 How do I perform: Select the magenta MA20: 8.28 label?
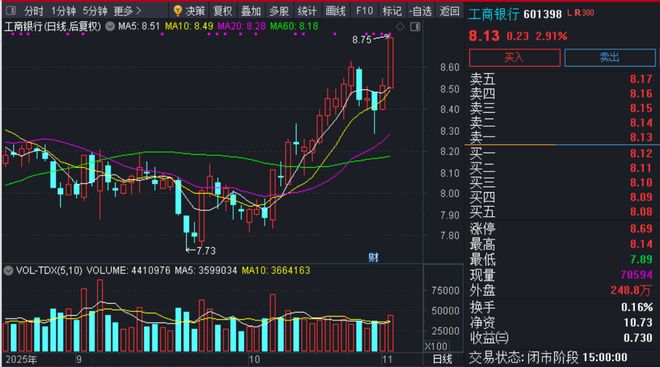coord(242,26)
